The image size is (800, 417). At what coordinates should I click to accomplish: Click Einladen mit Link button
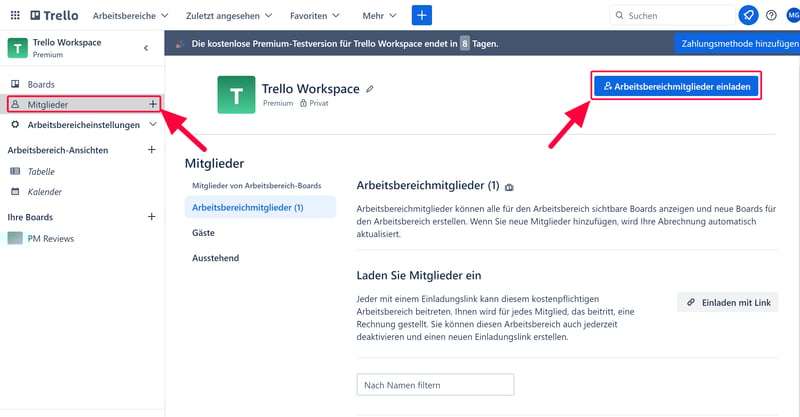tap(727, 302)
